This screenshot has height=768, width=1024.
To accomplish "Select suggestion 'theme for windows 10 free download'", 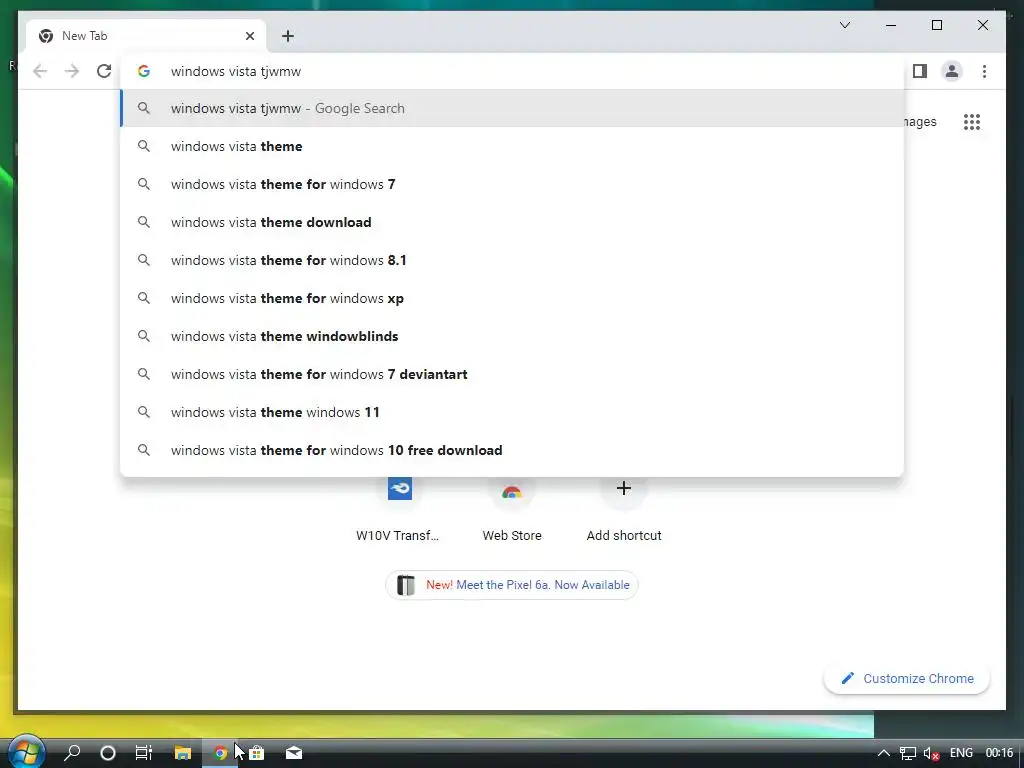I will point(513,450).
